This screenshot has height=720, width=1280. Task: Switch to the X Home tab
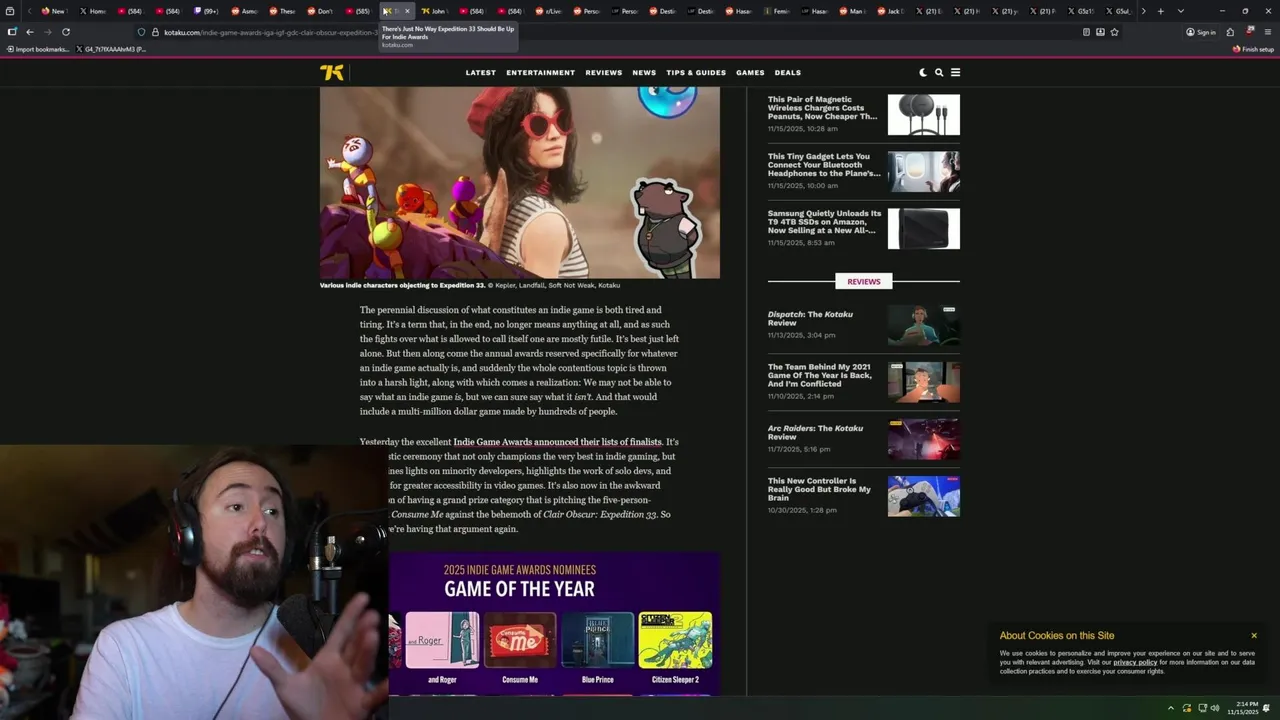click(x=93, y=11)
